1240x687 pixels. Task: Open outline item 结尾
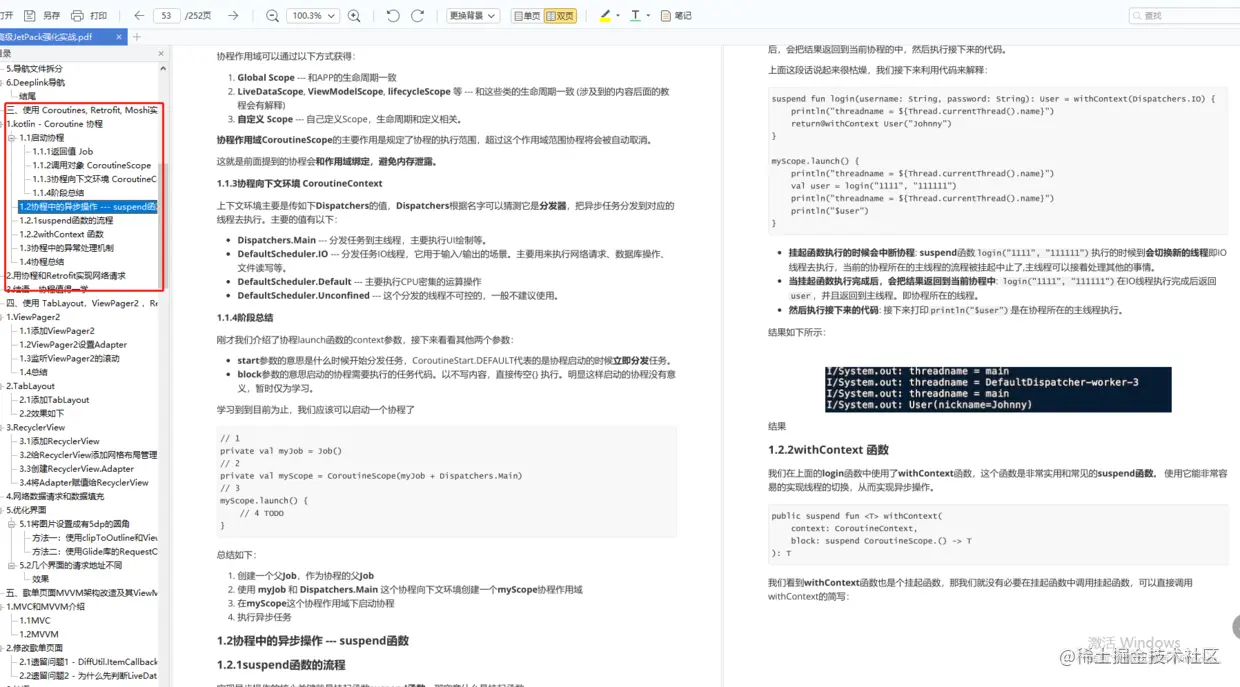27,96
